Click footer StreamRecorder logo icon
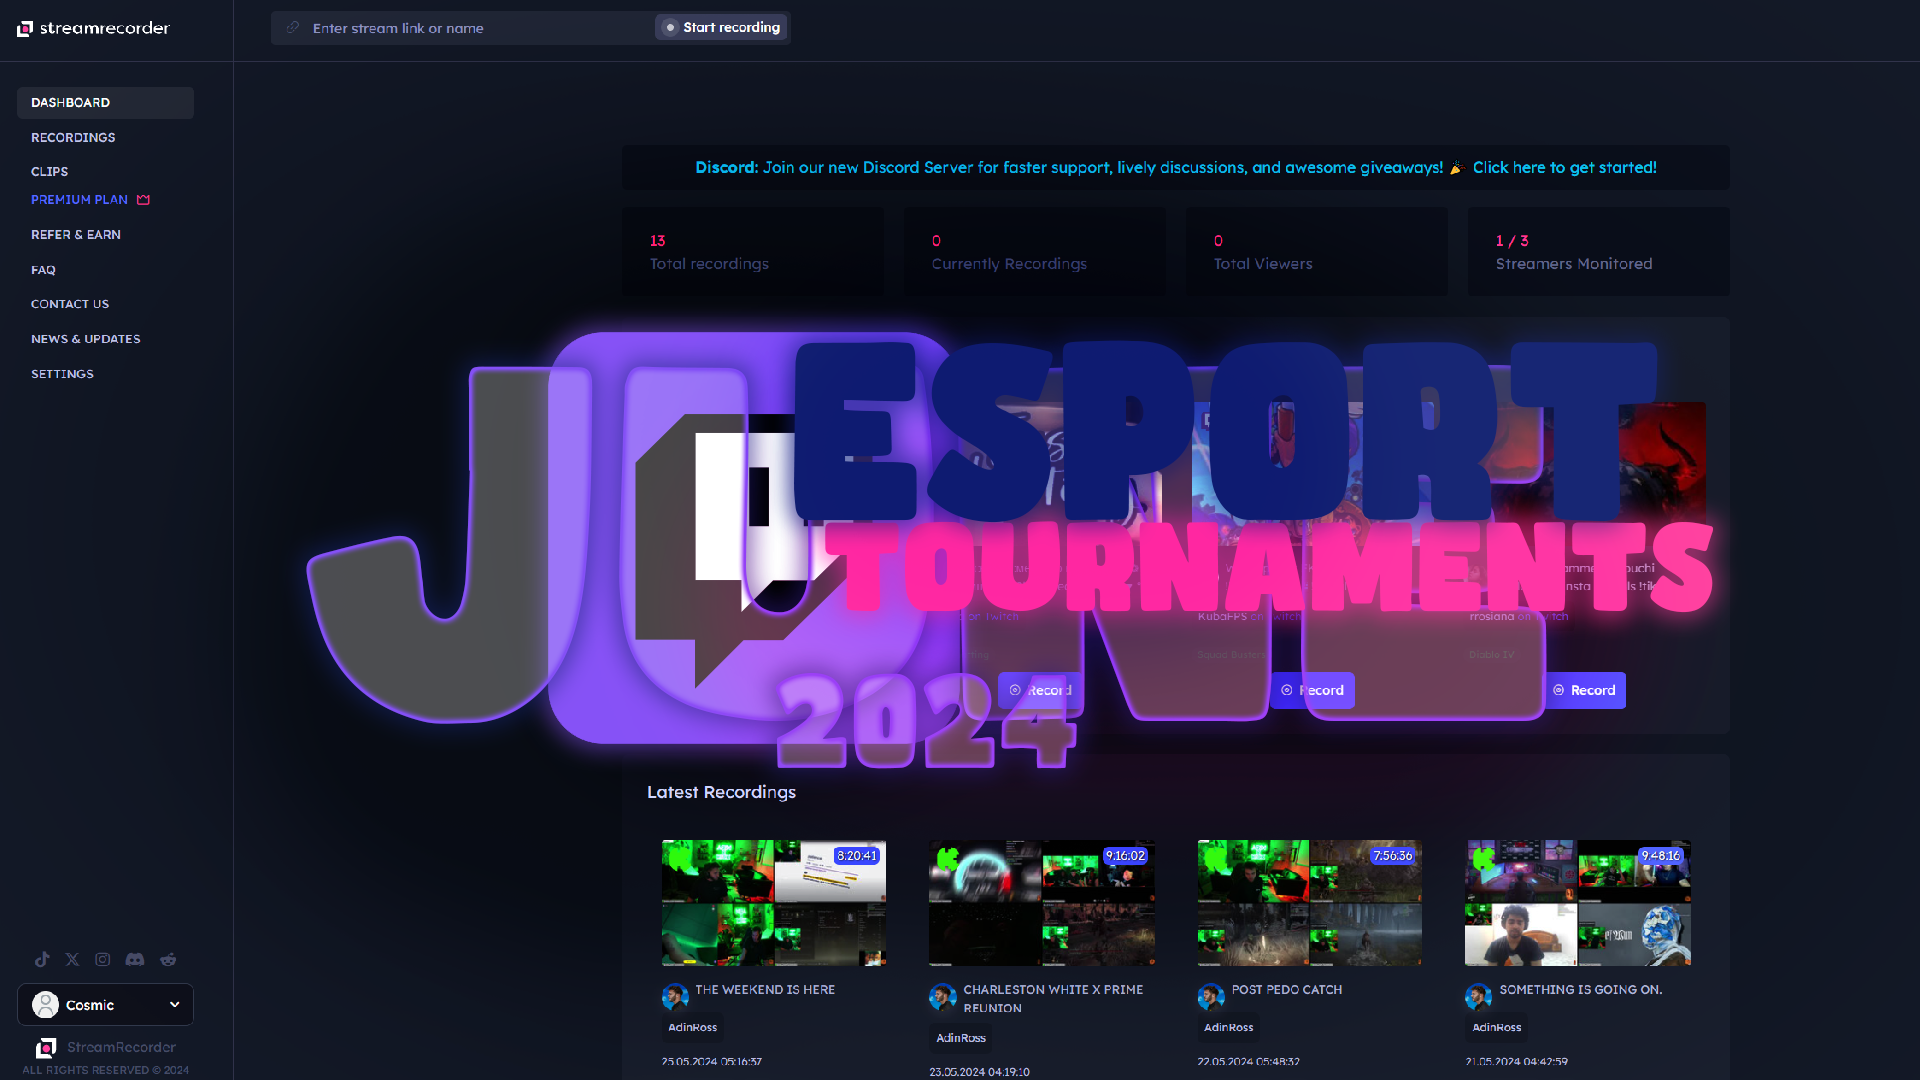 [x=45, y=1047]
